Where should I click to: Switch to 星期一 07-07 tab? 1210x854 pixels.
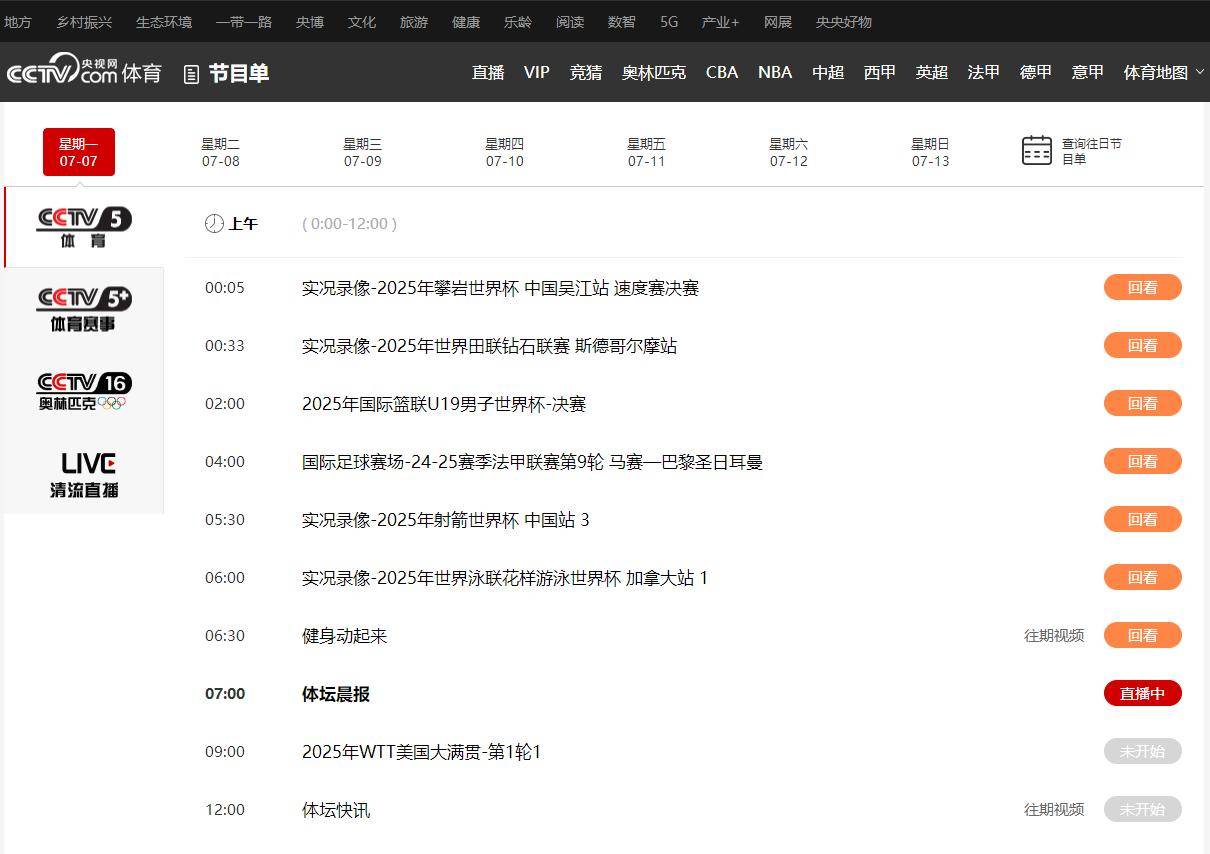point(79,152)
